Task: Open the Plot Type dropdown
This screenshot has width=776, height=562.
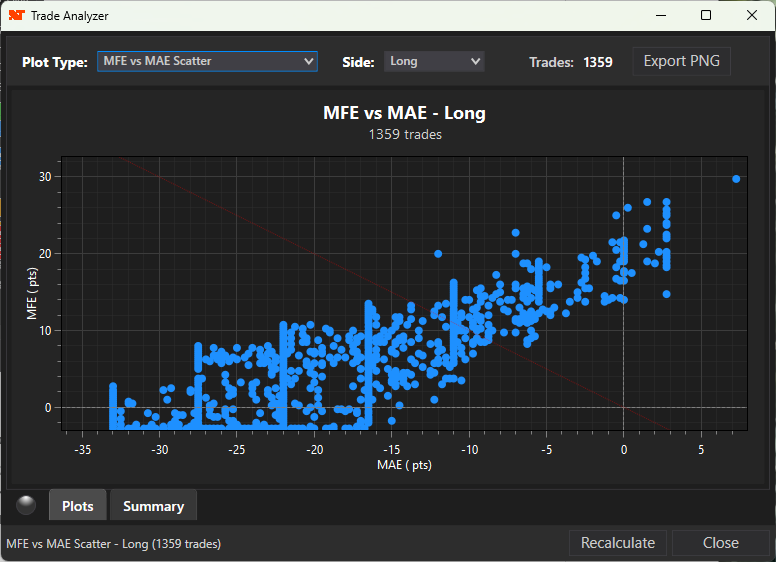Action: [x=207, y=61]
